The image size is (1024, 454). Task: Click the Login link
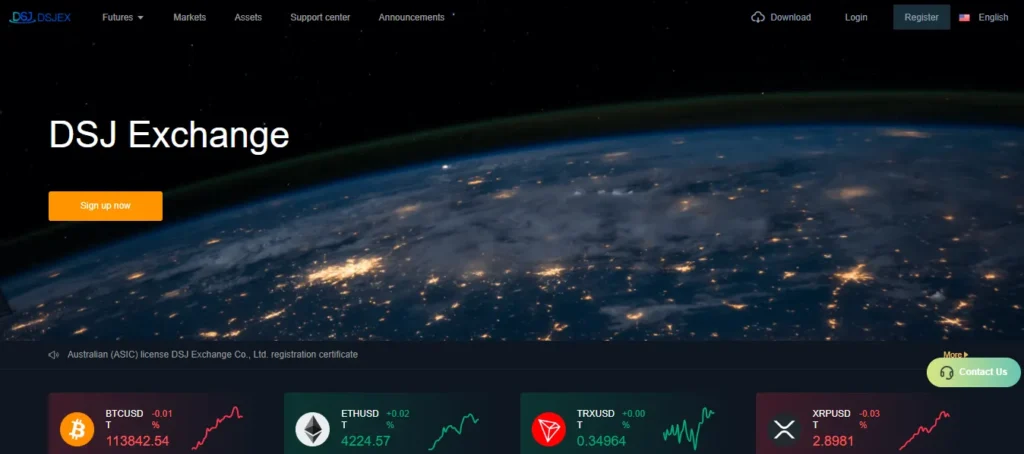856,18
